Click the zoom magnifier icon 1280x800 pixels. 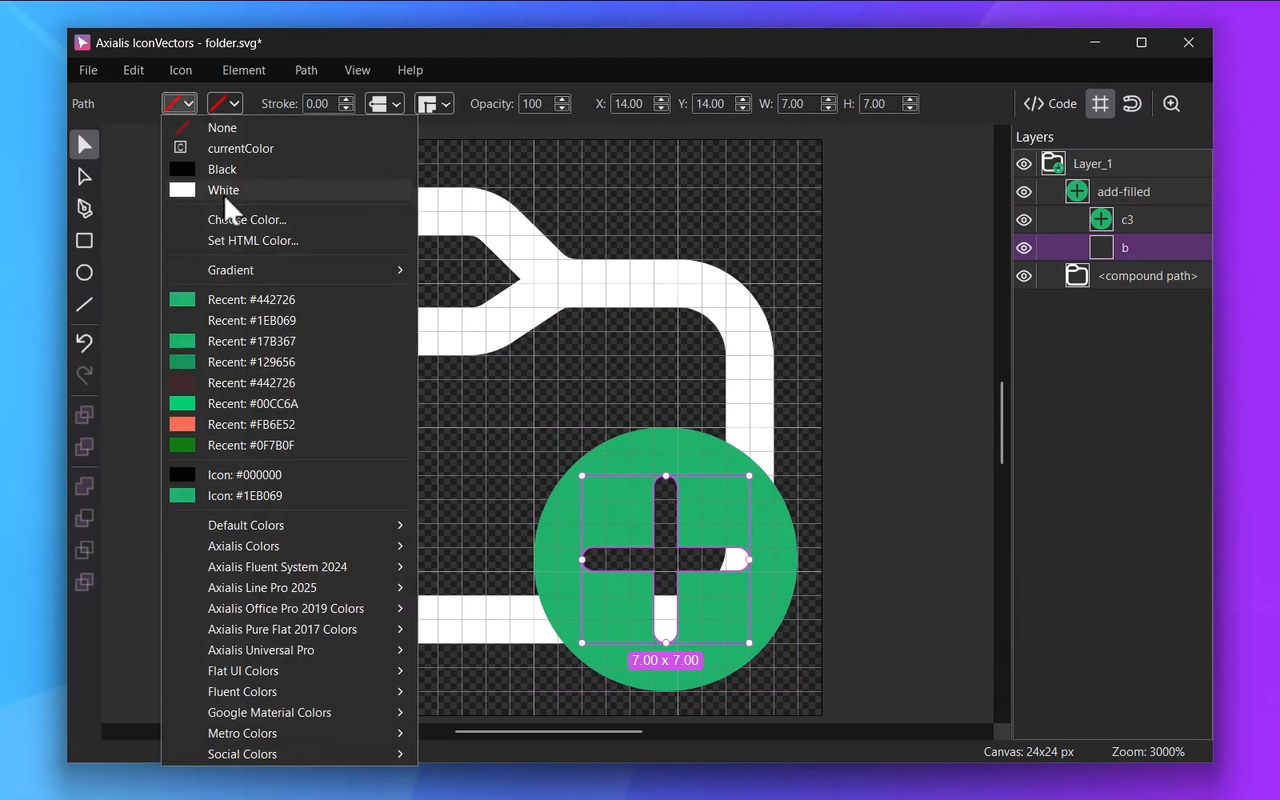1171,104
